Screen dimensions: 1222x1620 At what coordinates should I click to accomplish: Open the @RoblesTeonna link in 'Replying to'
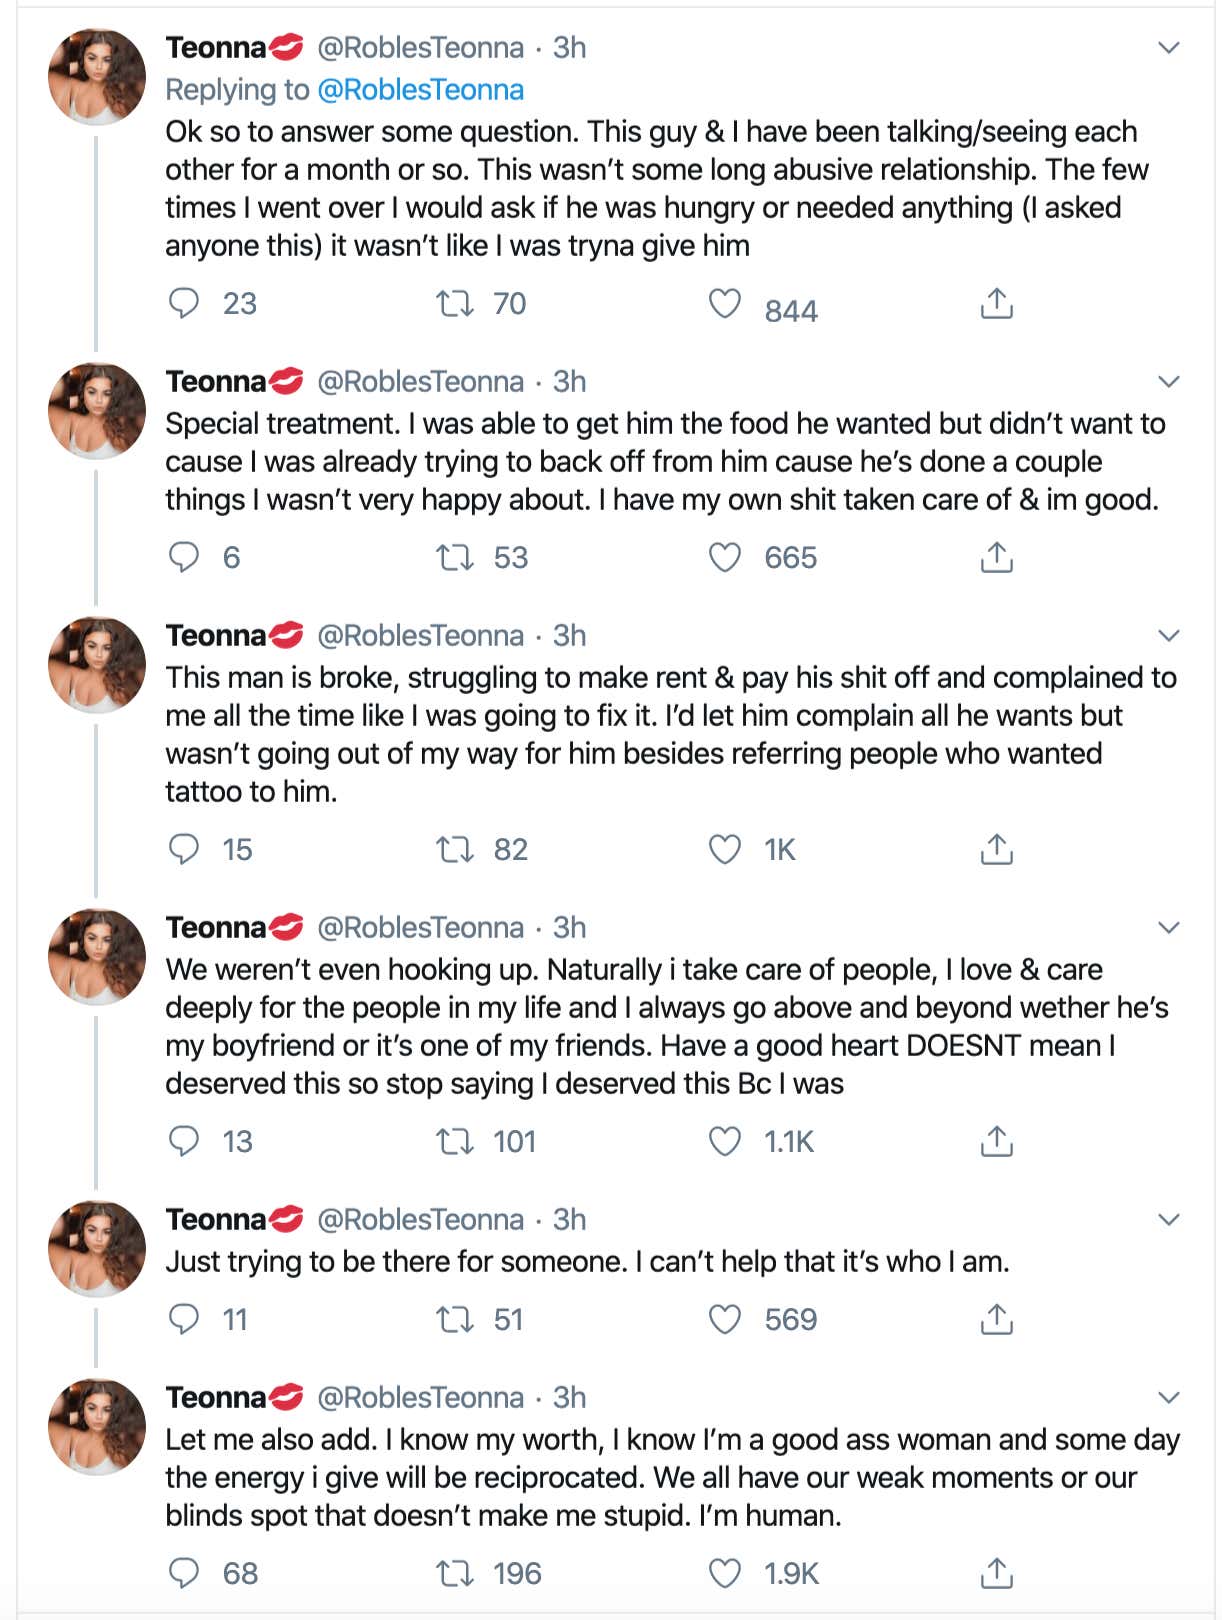point(420,90)
